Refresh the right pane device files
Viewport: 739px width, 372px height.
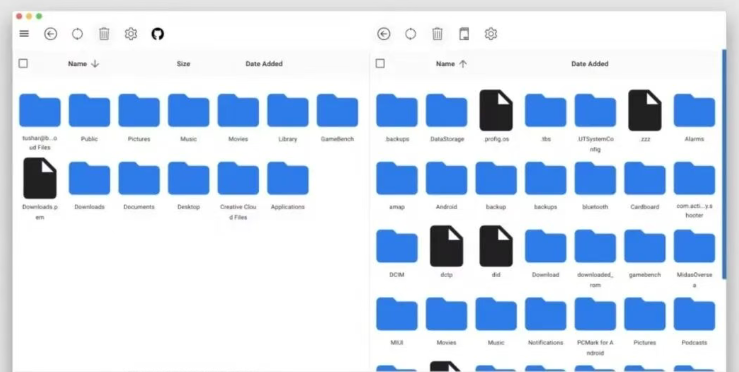411,34
